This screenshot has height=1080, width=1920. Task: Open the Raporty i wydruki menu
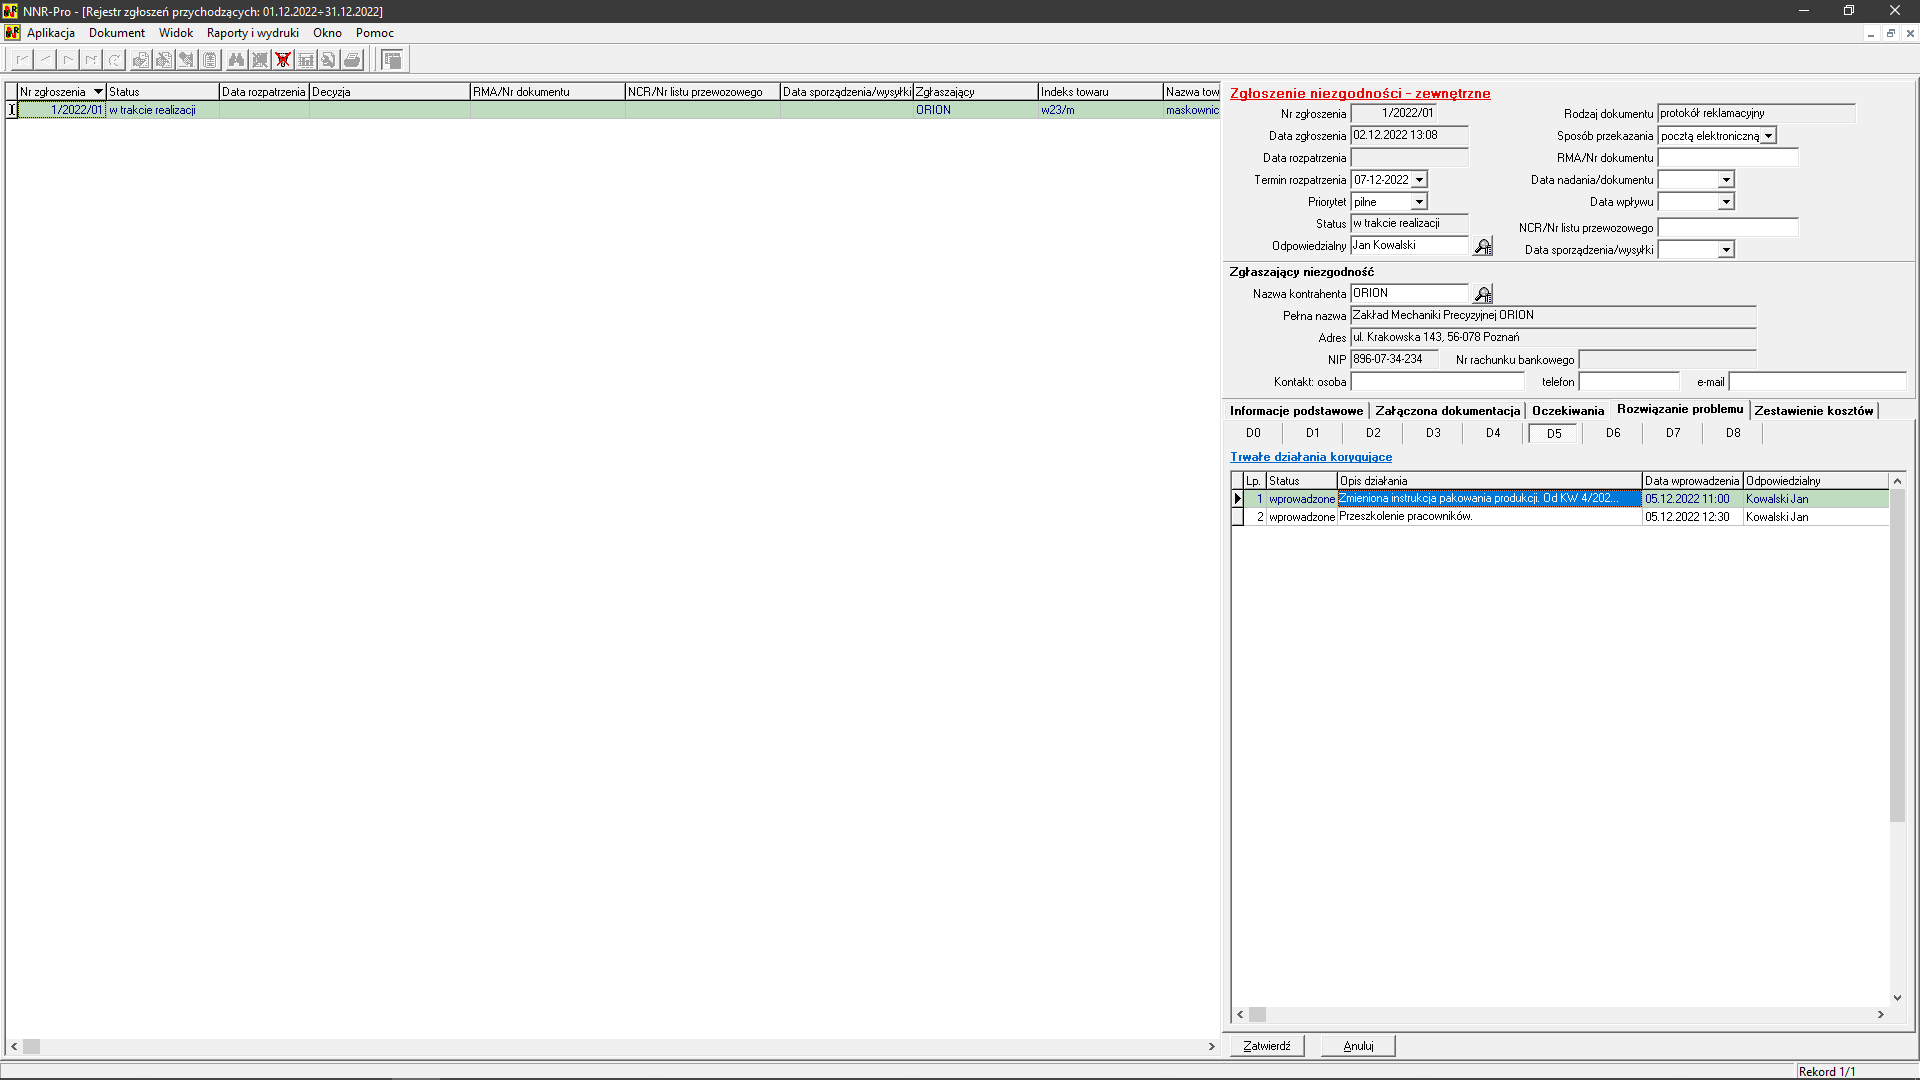click(252, 33)
